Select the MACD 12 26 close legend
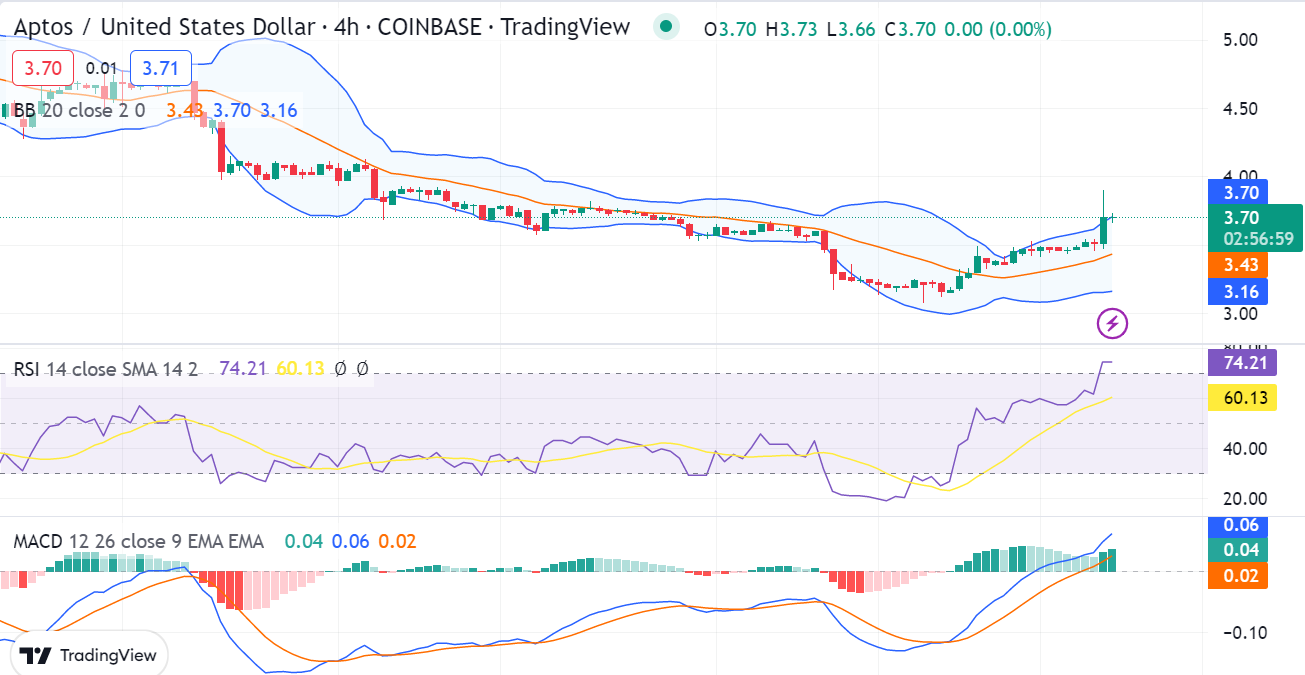This screenshot has width=1305, height=675. pos(139,541)
